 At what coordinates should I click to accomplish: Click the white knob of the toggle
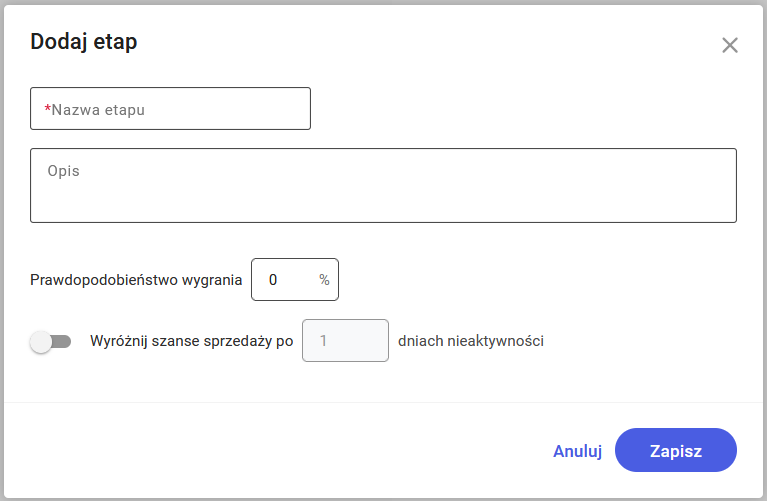click(x=41, y=342)
